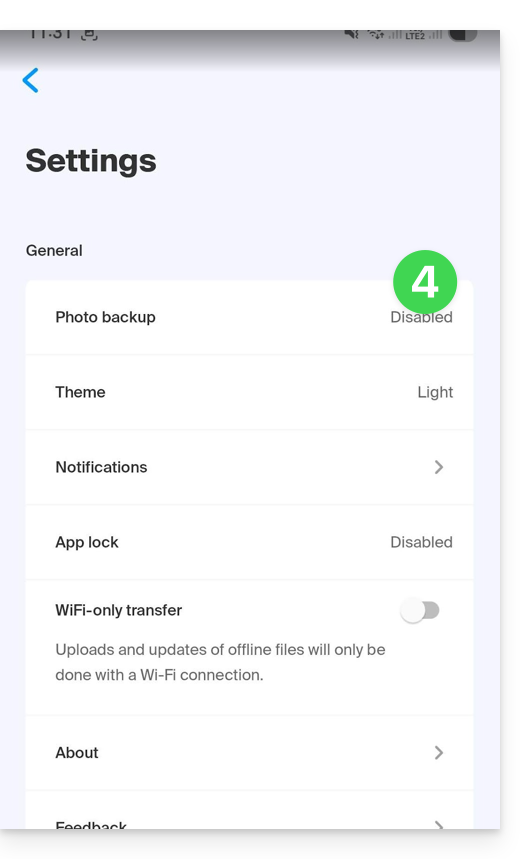Click the green number 4 badge
530x859 pixels.
click(x=425, y=282)
